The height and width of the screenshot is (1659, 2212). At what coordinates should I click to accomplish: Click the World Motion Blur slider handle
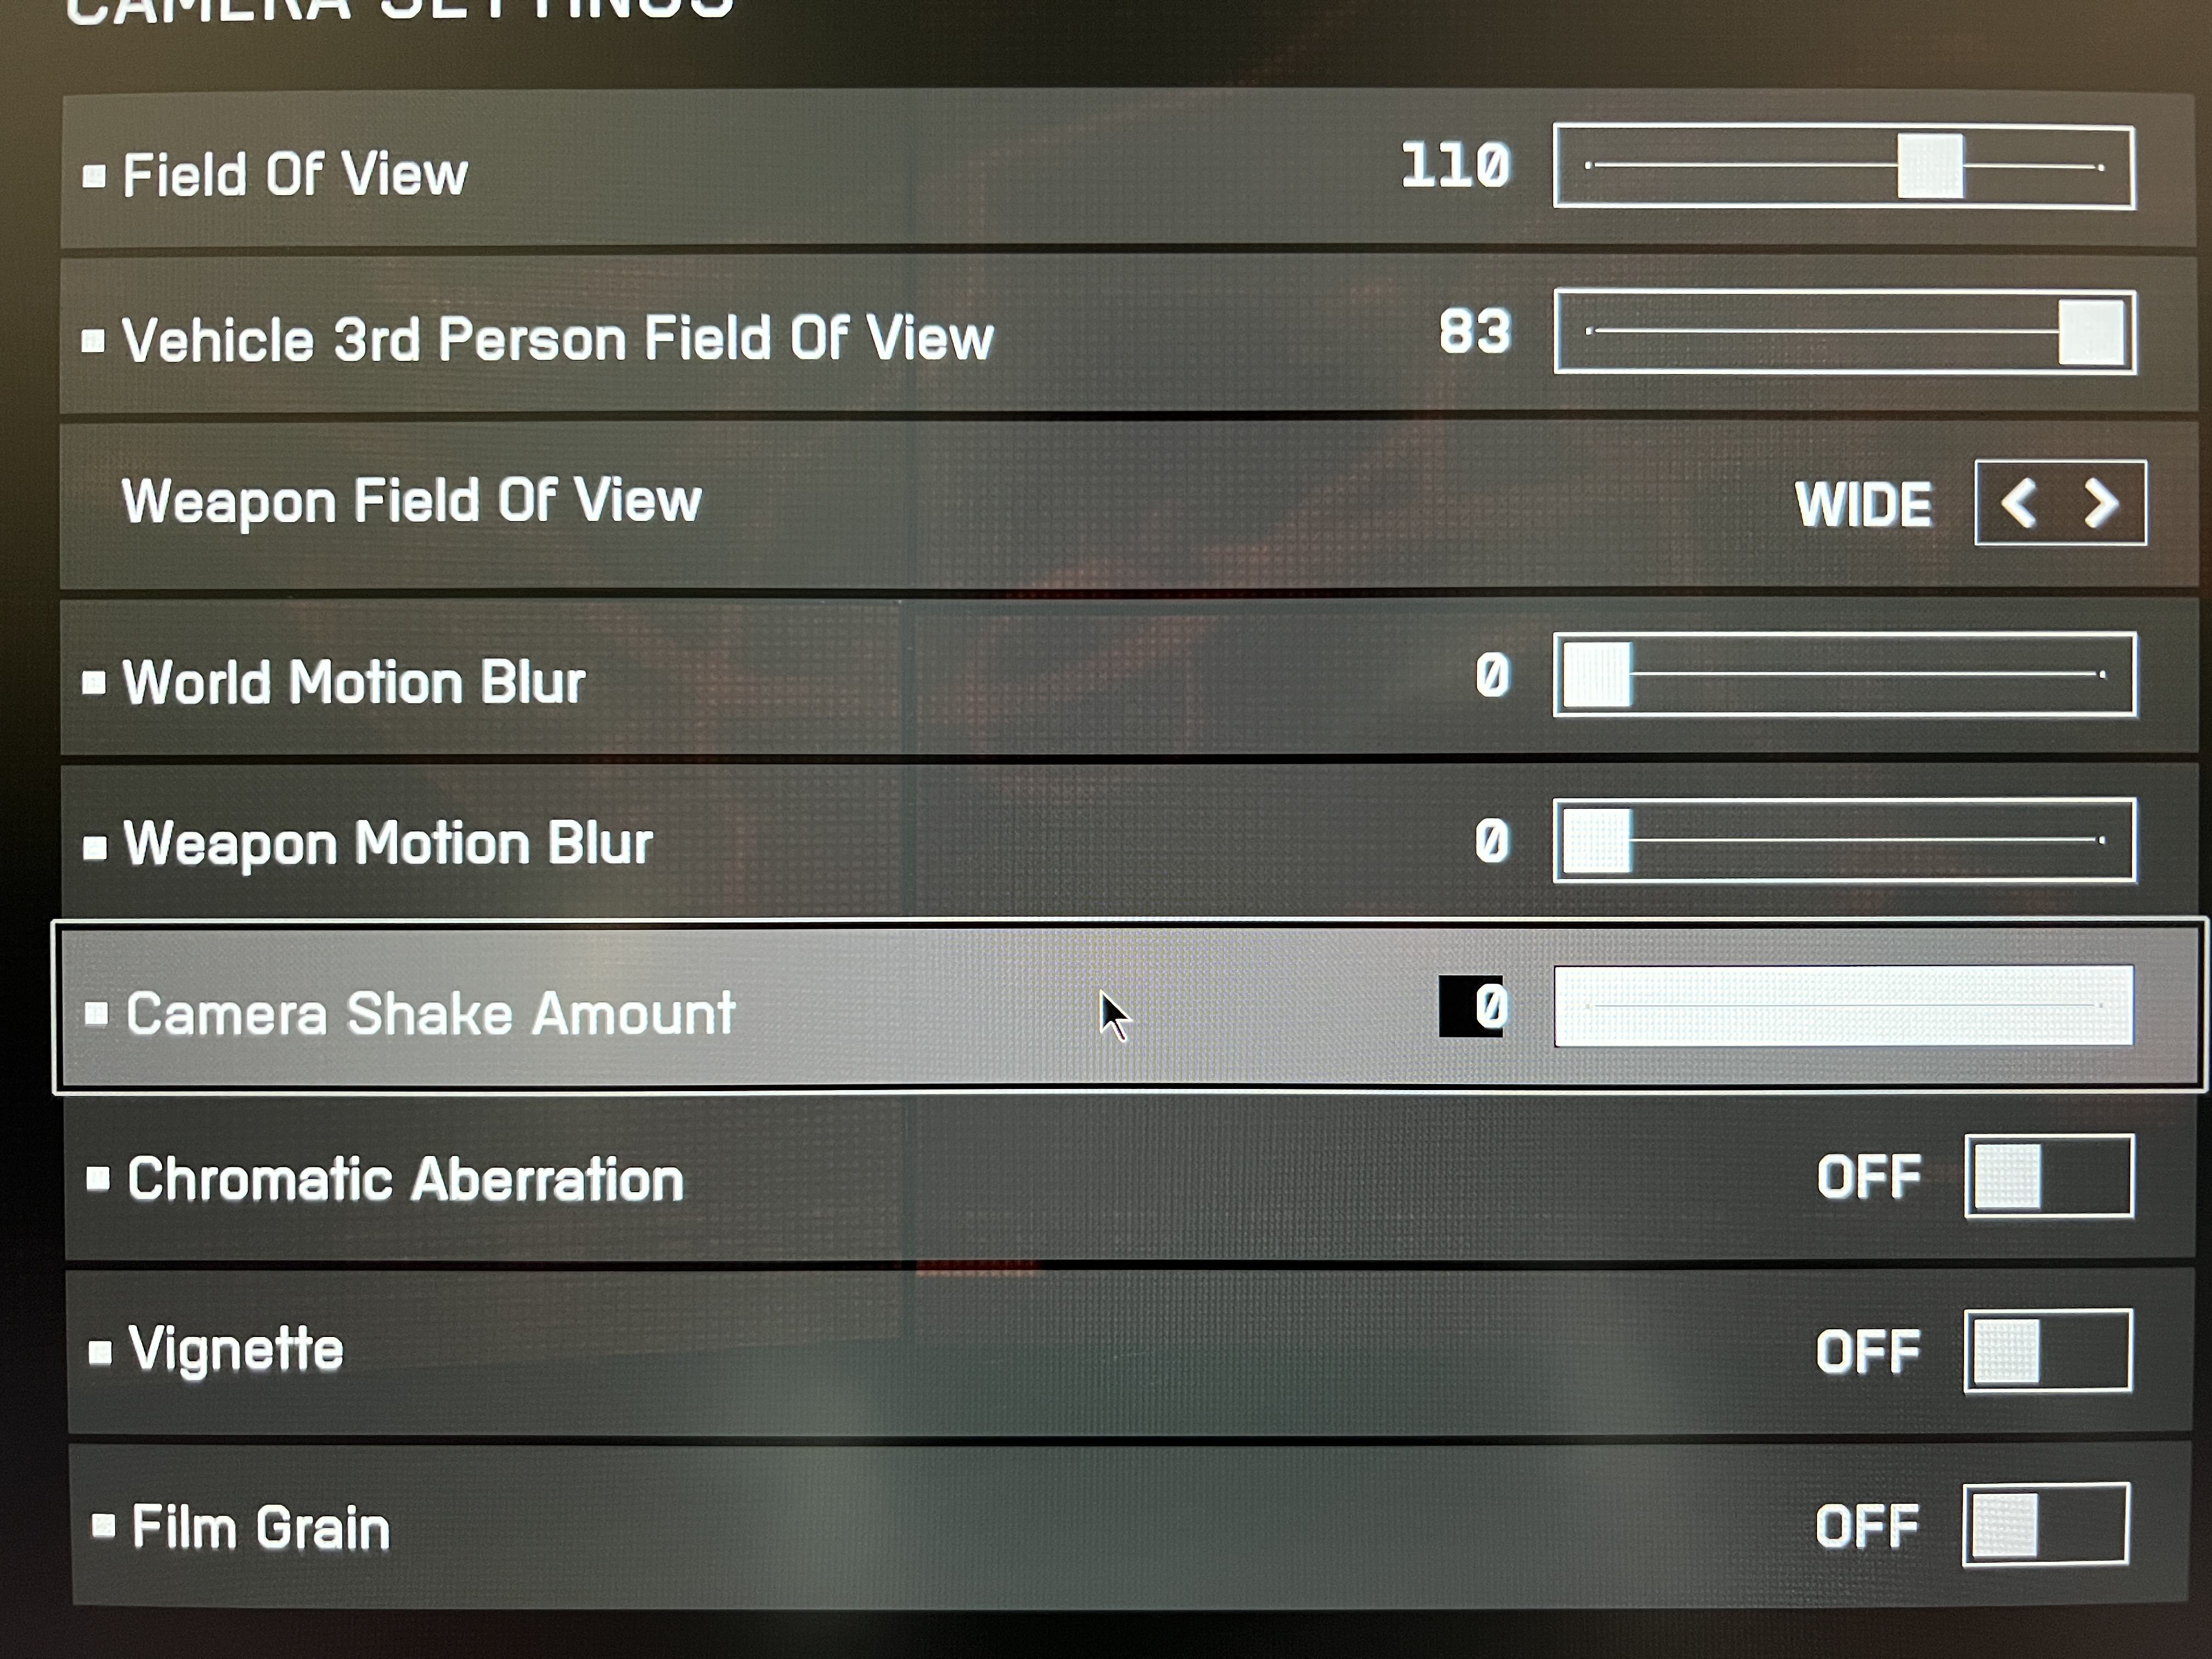[x=1597, y=675]
